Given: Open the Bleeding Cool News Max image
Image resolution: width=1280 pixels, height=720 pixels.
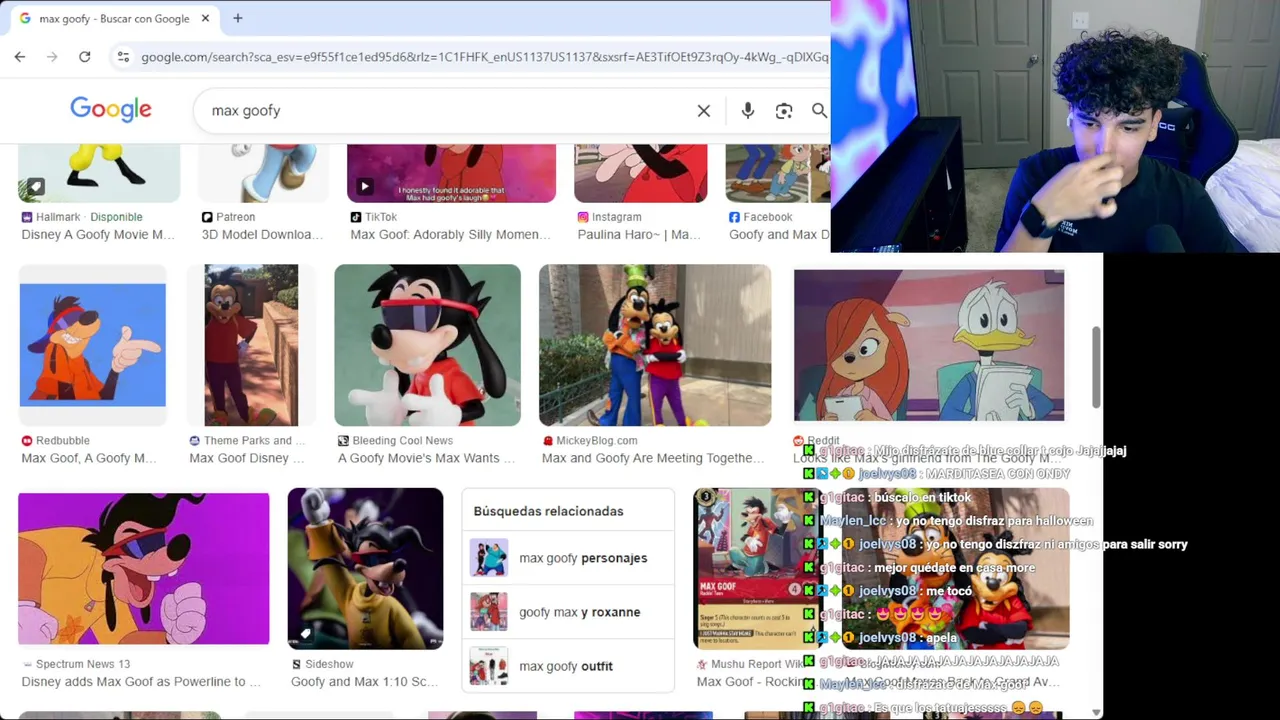Looking at the screenshot, I should click(427, 345).
